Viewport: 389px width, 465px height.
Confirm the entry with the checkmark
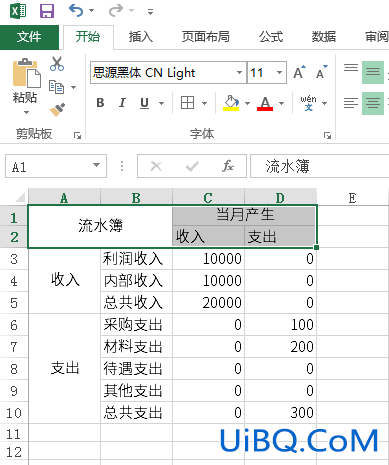pos(192,166)
